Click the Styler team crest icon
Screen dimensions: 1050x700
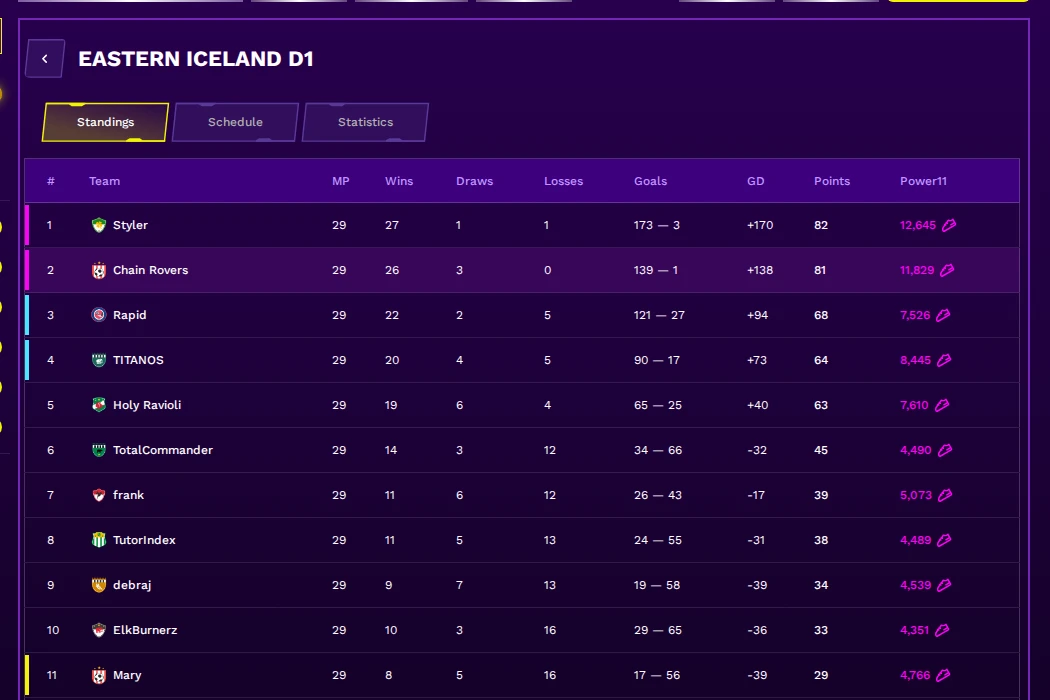(98, 225)
